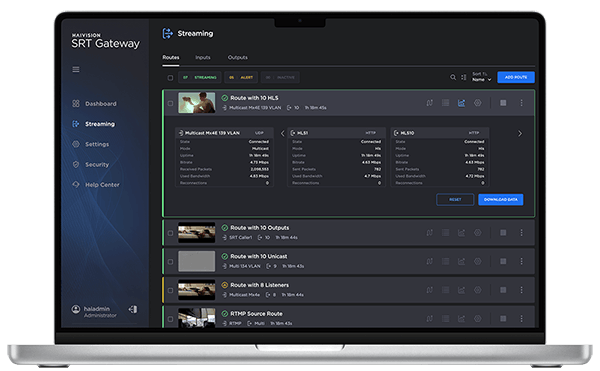Open route map icon for Route with 10 HLS
The height and width of the screenshot is (371, 600).
coord(430,103)
